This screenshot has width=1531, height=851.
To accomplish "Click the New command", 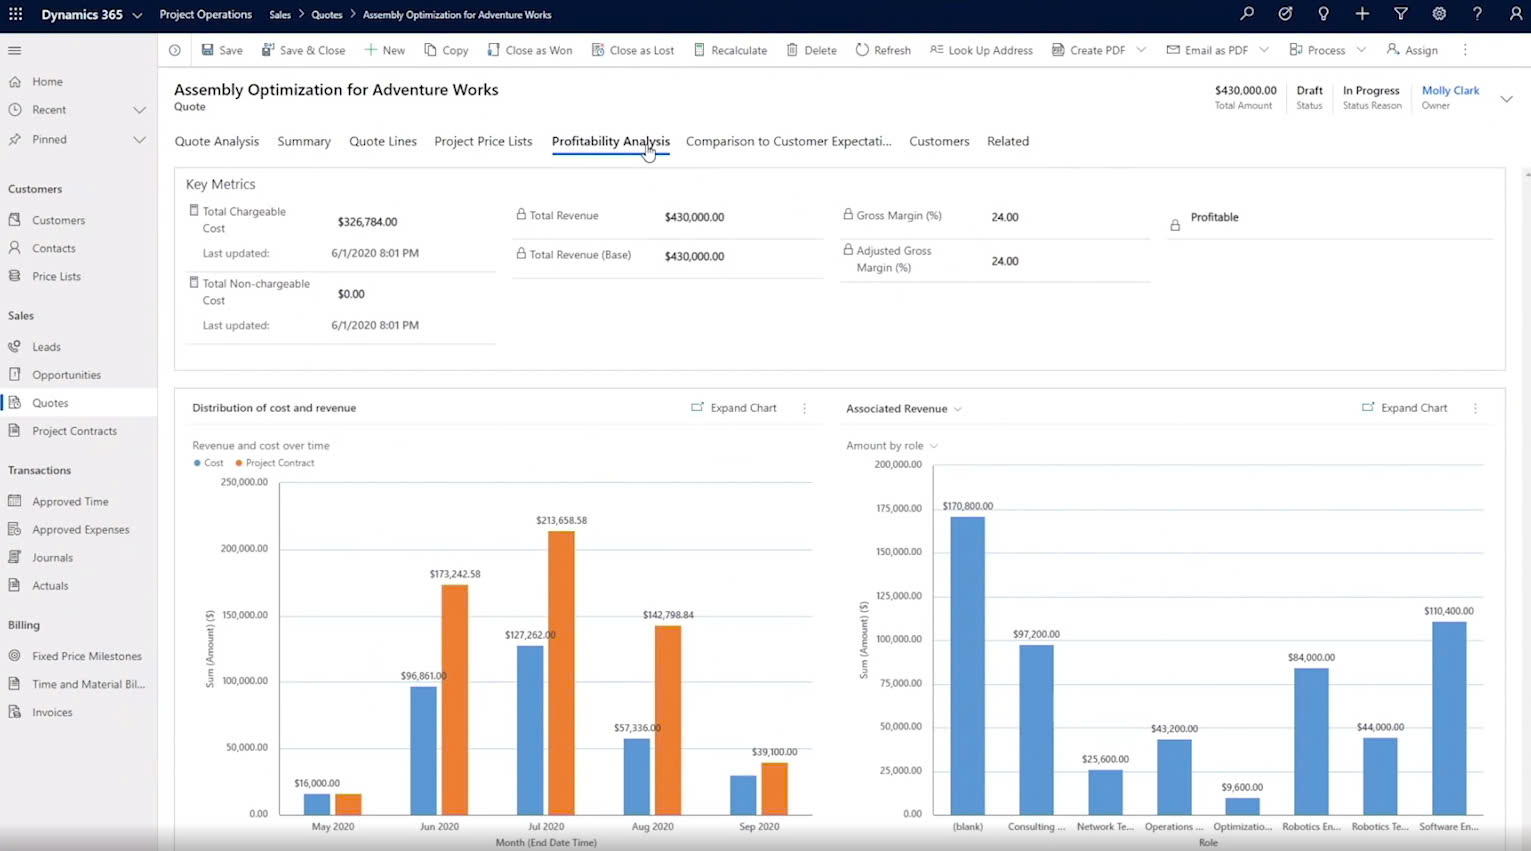I will [x=384, y=50].
